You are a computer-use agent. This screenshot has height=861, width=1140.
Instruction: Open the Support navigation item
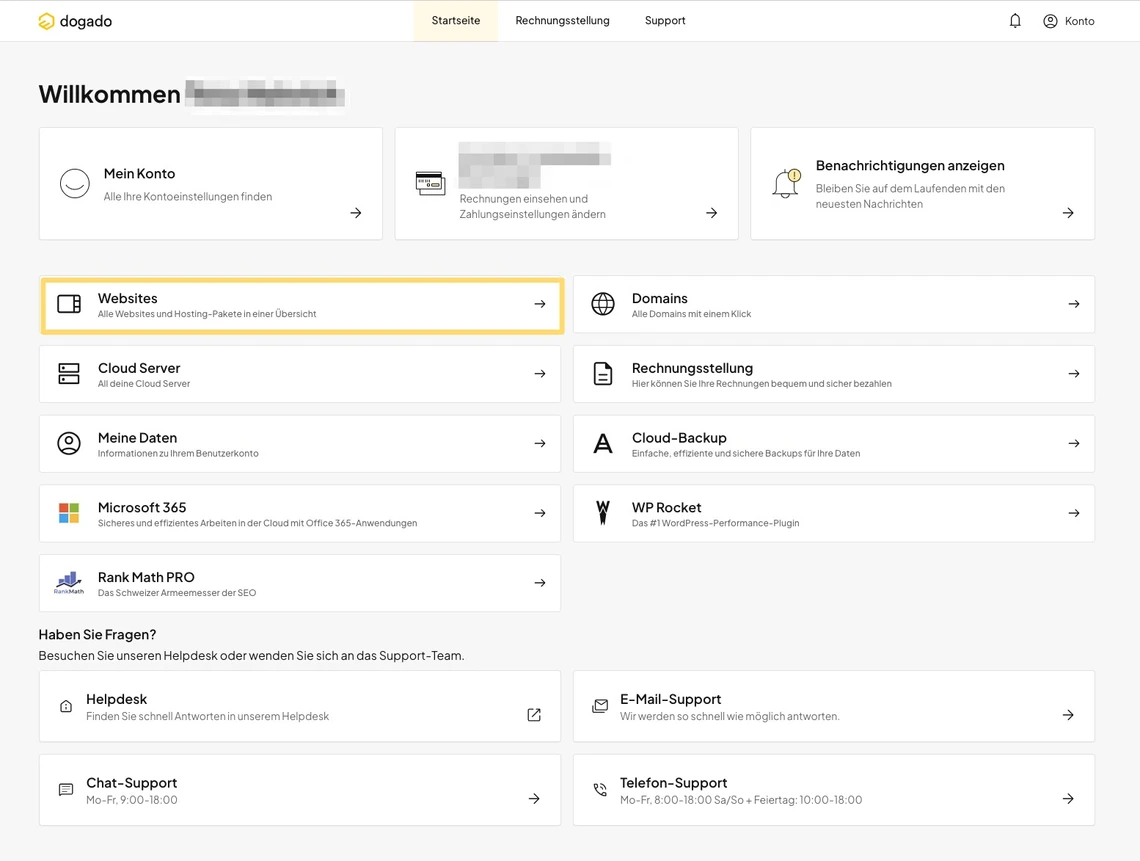point(665,19)
